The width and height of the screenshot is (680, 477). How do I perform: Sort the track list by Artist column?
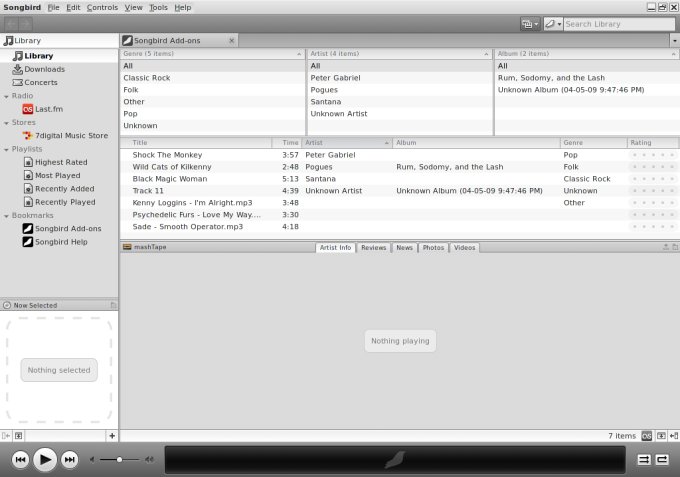tap(344, 143)
